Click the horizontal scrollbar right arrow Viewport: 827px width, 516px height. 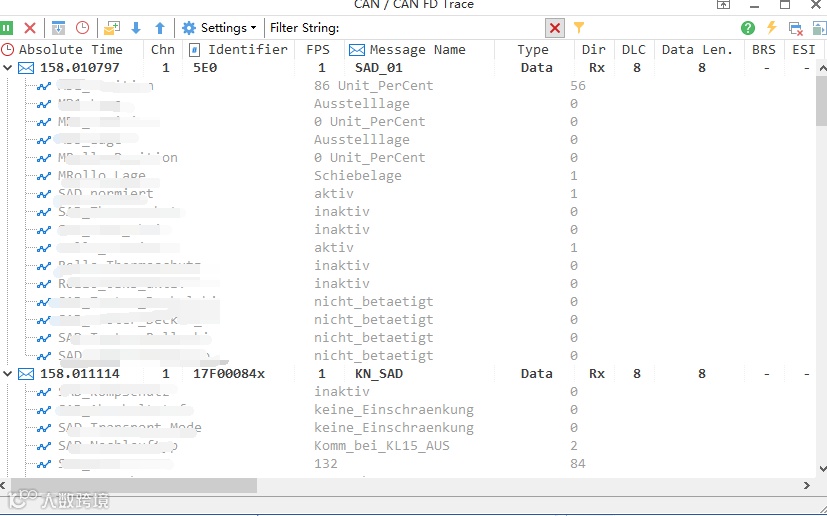click(807, 485)
